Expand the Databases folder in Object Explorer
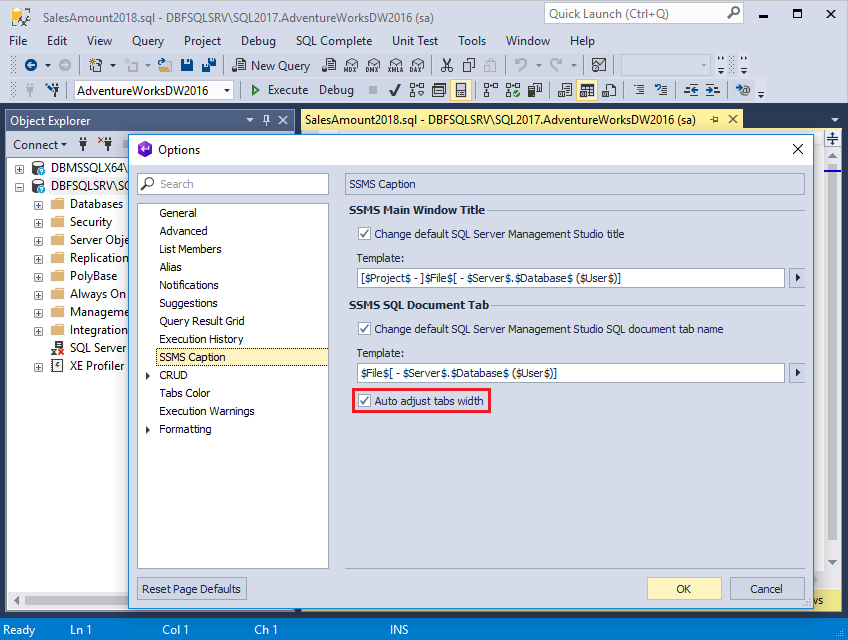848x640 pixels. 38,205
